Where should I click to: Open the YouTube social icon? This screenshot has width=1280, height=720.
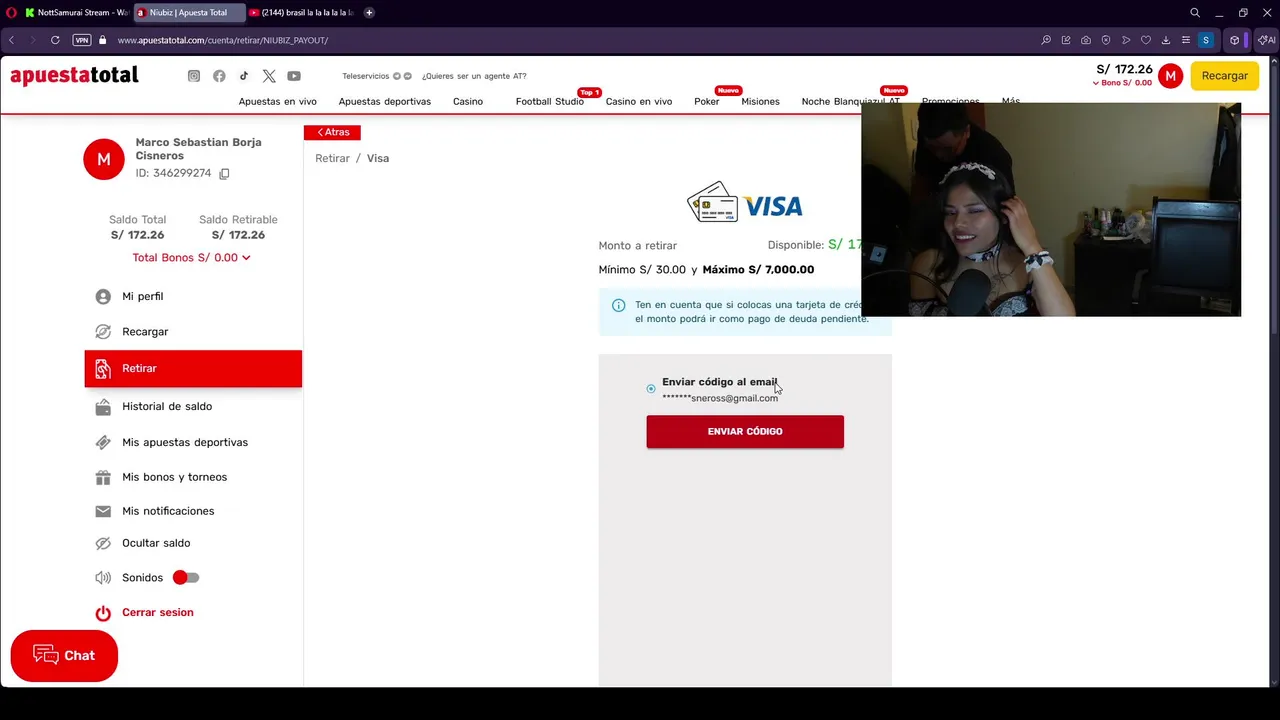click(x=294, y=76)
